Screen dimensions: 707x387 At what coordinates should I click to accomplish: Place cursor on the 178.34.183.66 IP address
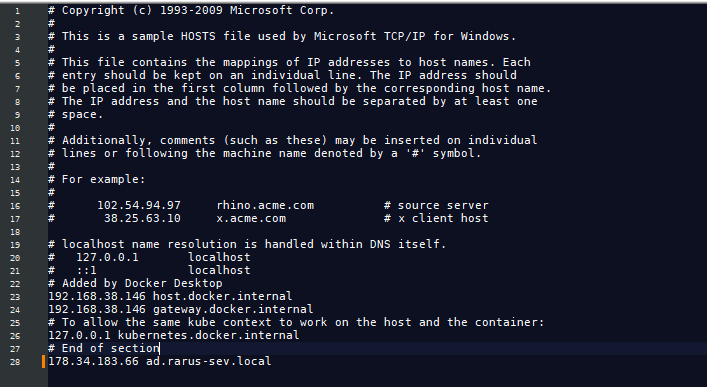click(x=93, y=361)
